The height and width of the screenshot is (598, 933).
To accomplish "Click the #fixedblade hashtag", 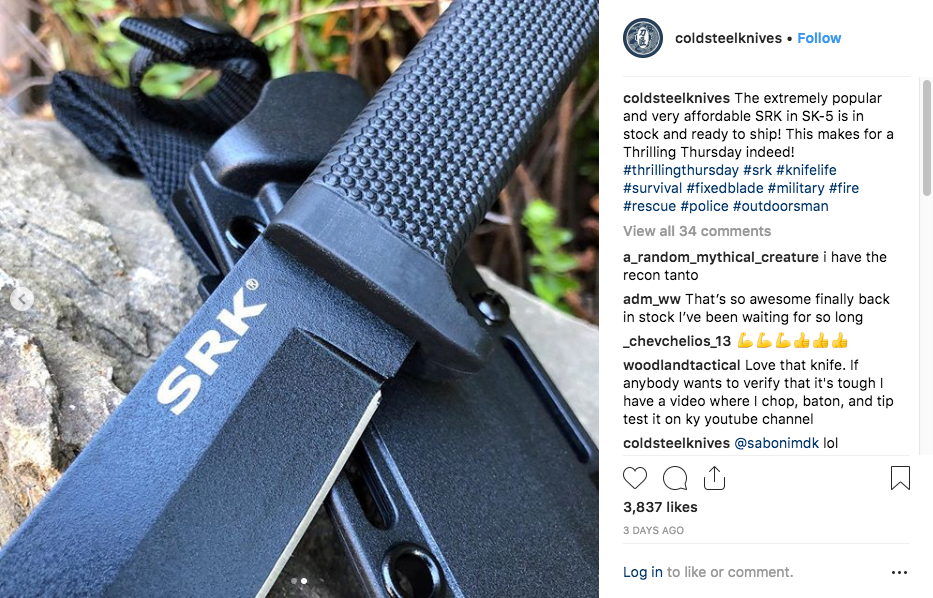I will point(725,188).
